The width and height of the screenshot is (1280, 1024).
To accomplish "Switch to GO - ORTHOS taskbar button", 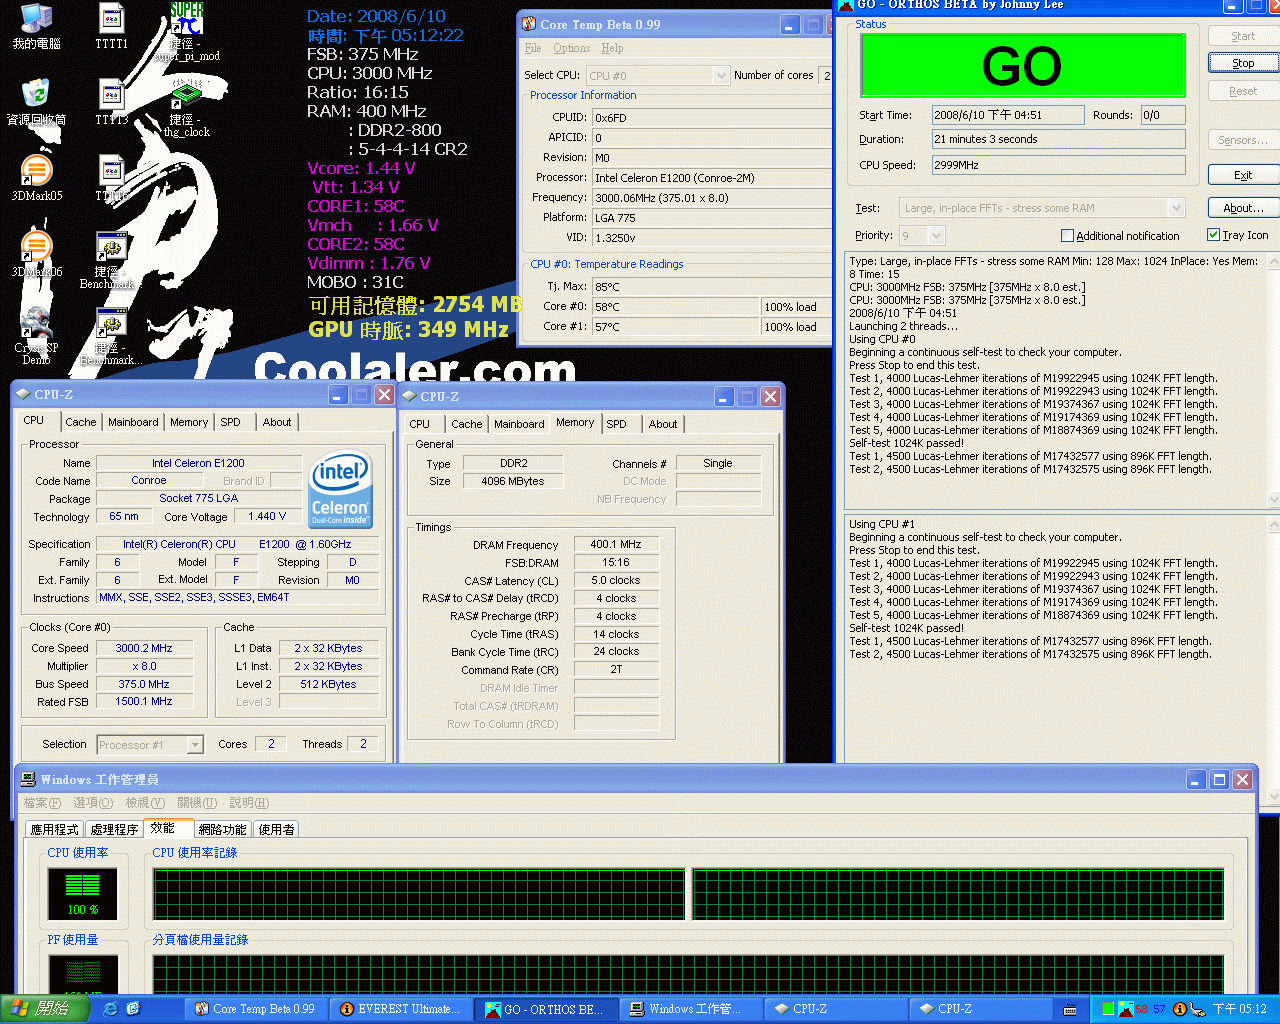I will [x=548, y=1009].
